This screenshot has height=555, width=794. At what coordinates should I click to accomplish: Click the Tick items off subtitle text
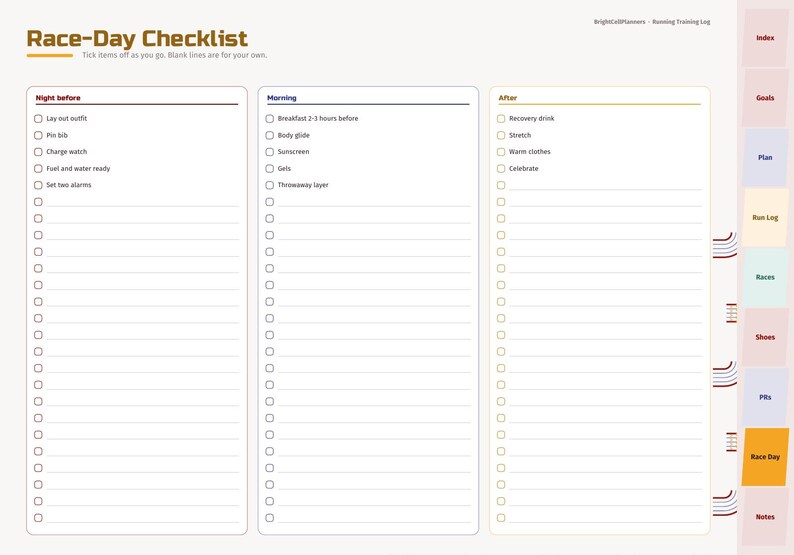pyautogui.click(x=174, y=55)
